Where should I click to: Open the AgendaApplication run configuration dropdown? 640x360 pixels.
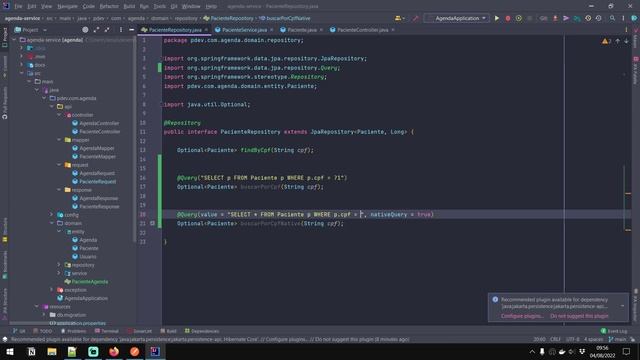click(x=457, y=18)
